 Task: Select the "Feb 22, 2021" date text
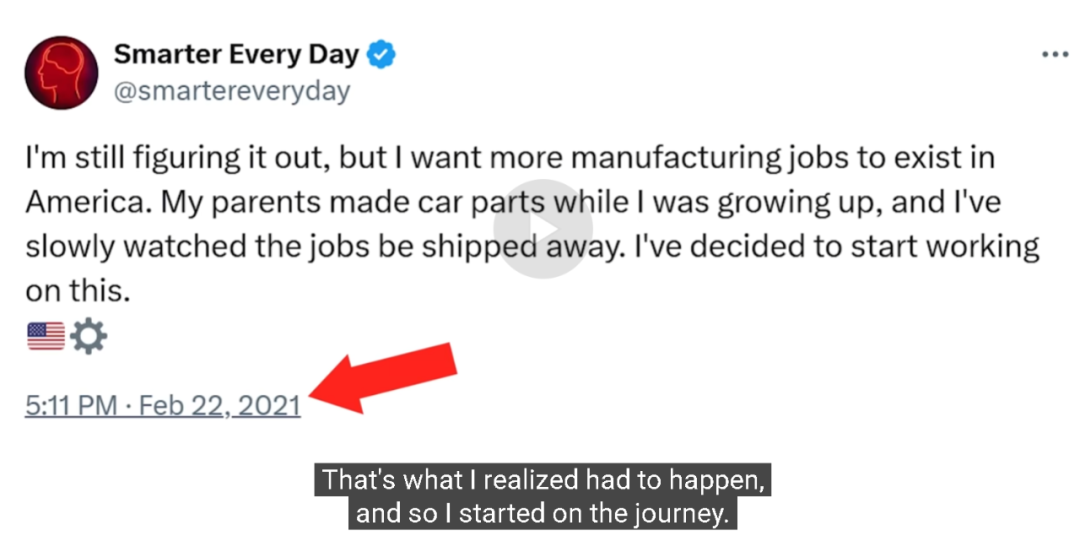pyautogui.click(x=220, y=406)
